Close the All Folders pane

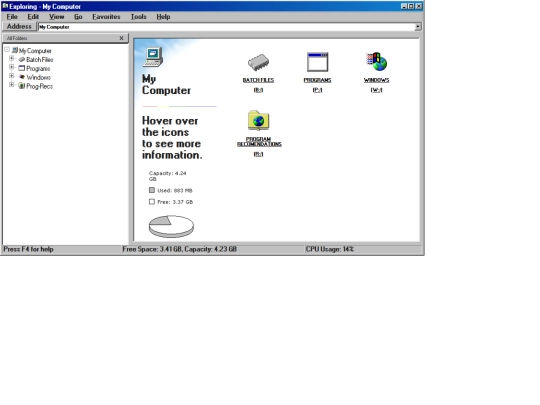point(121,38)
